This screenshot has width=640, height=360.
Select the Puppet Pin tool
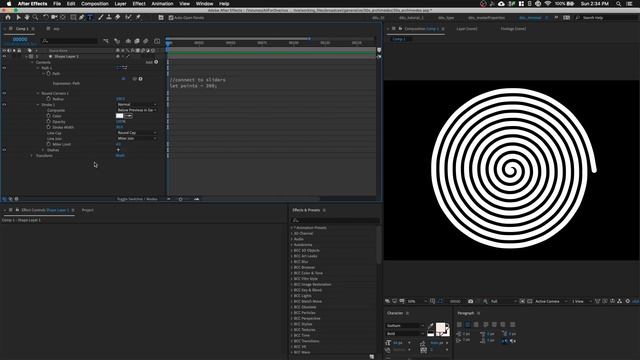coord(138,18)
